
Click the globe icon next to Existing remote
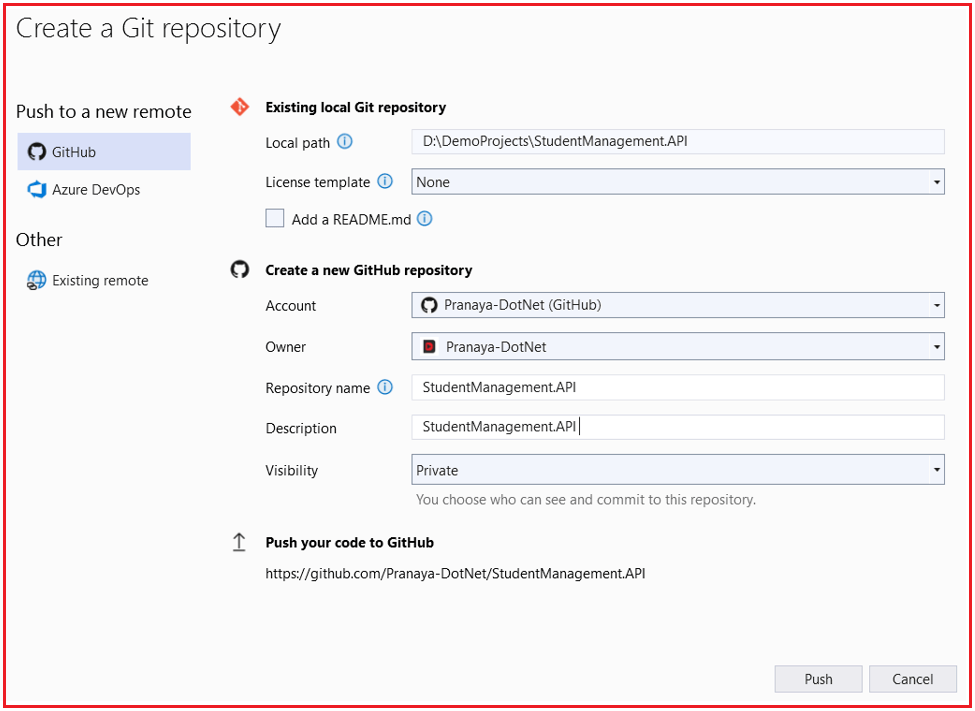36,280
